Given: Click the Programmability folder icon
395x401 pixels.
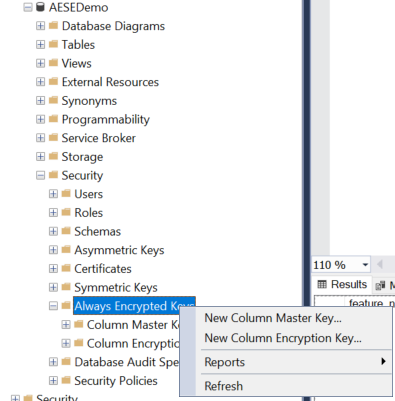Looking at the screenshot, I should pyautogui.click(x=53, y=119).
